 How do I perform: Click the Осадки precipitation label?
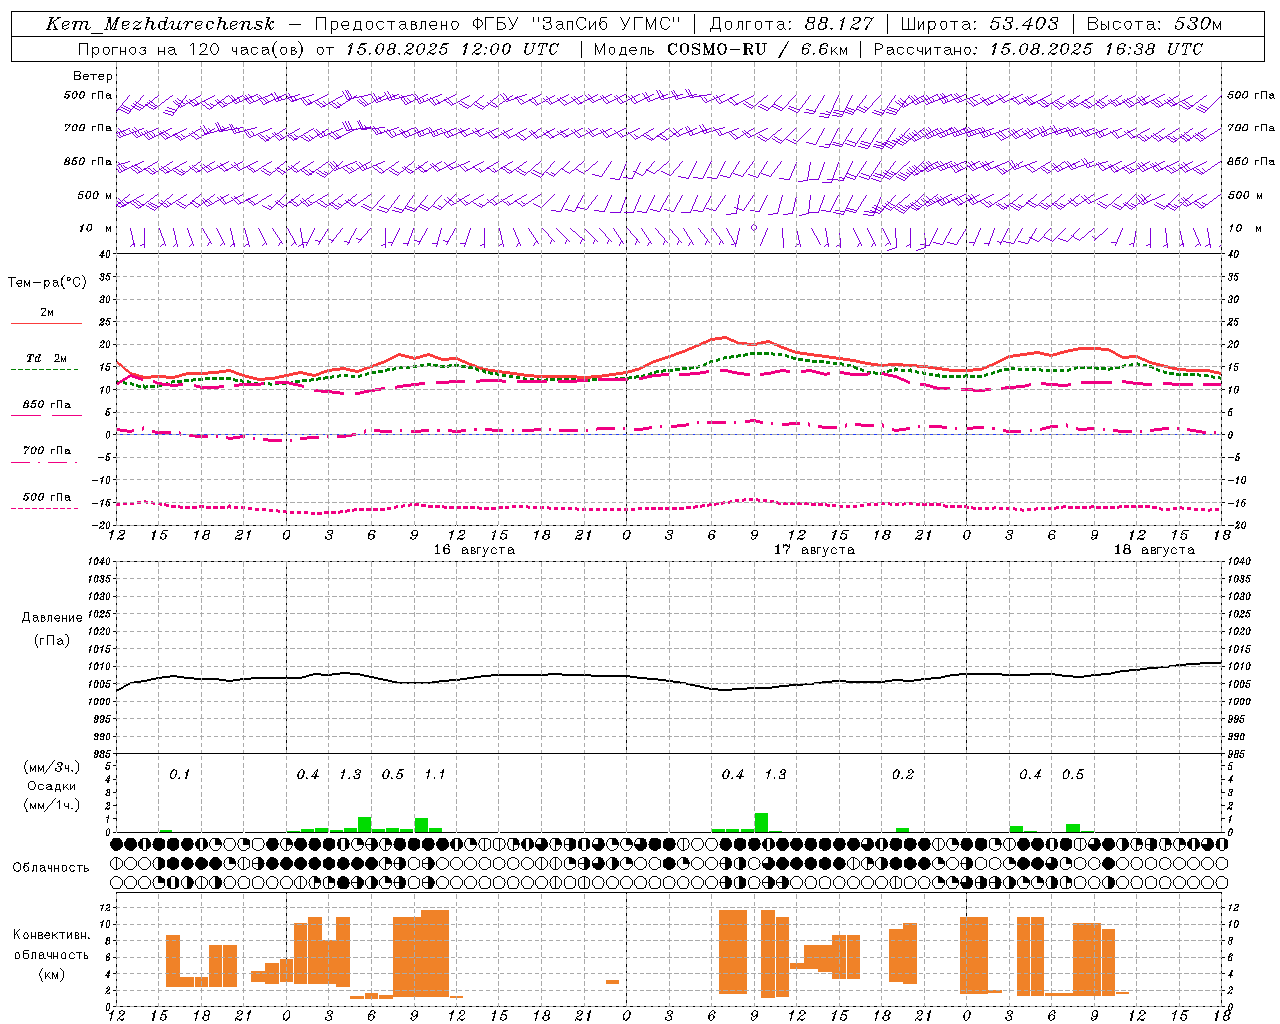coord(52,786)
